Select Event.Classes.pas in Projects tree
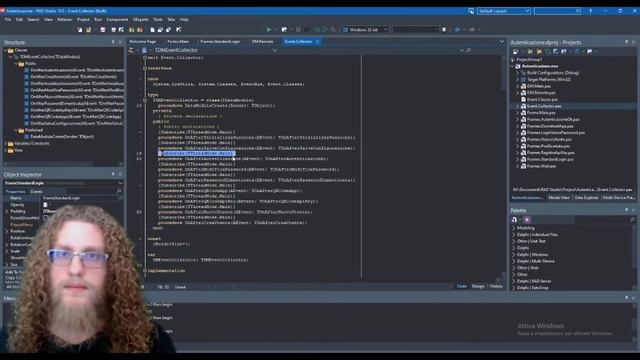Viewport: 640px width, 360px height. (x=542, y=100)
